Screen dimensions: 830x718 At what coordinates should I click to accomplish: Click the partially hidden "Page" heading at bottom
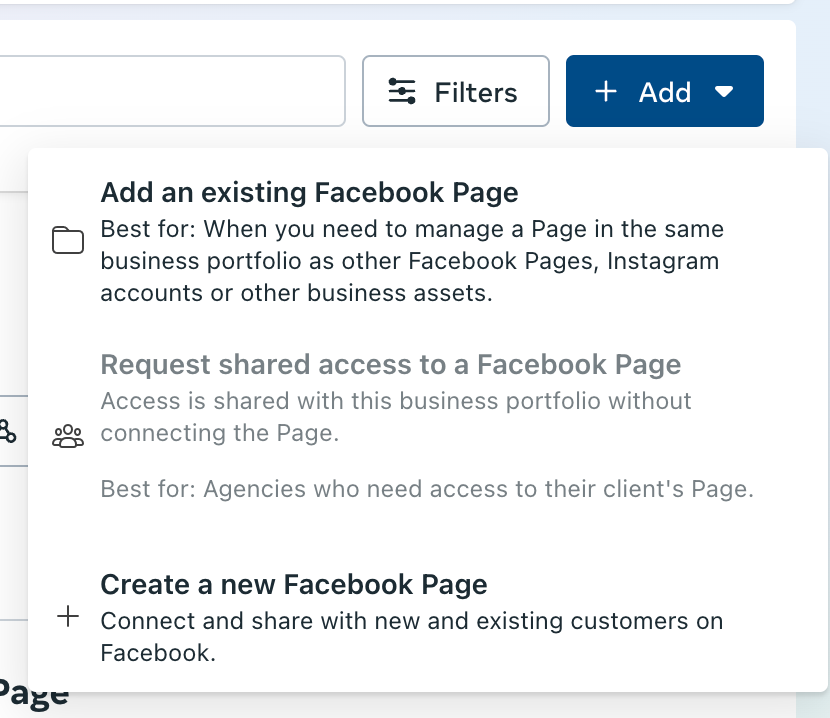pos(34,694)
